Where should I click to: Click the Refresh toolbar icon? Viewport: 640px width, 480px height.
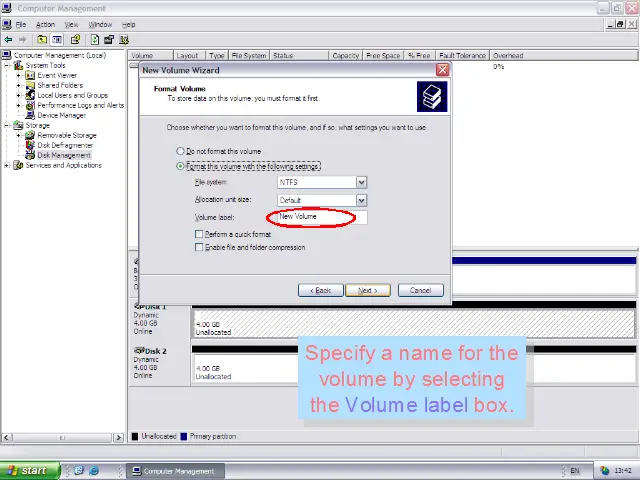(x=95, y=40)
